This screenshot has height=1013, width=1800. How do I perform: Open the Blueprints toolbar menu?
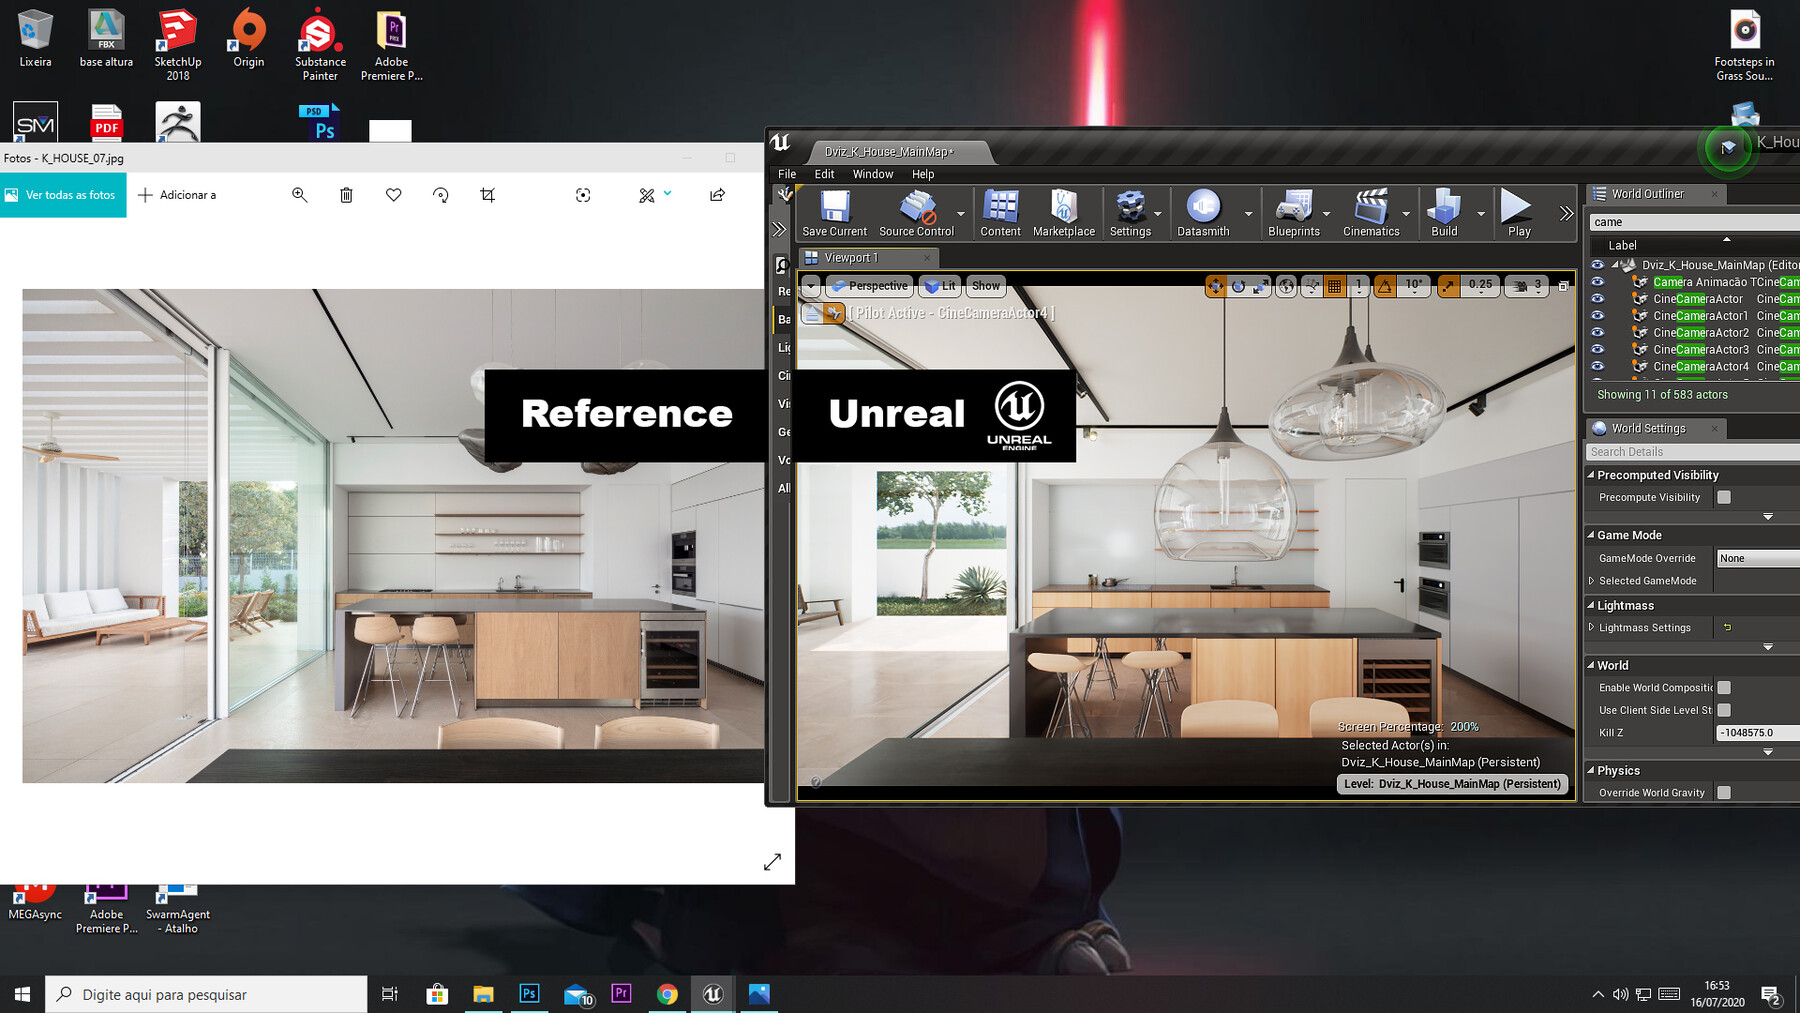coord(1295,212)
